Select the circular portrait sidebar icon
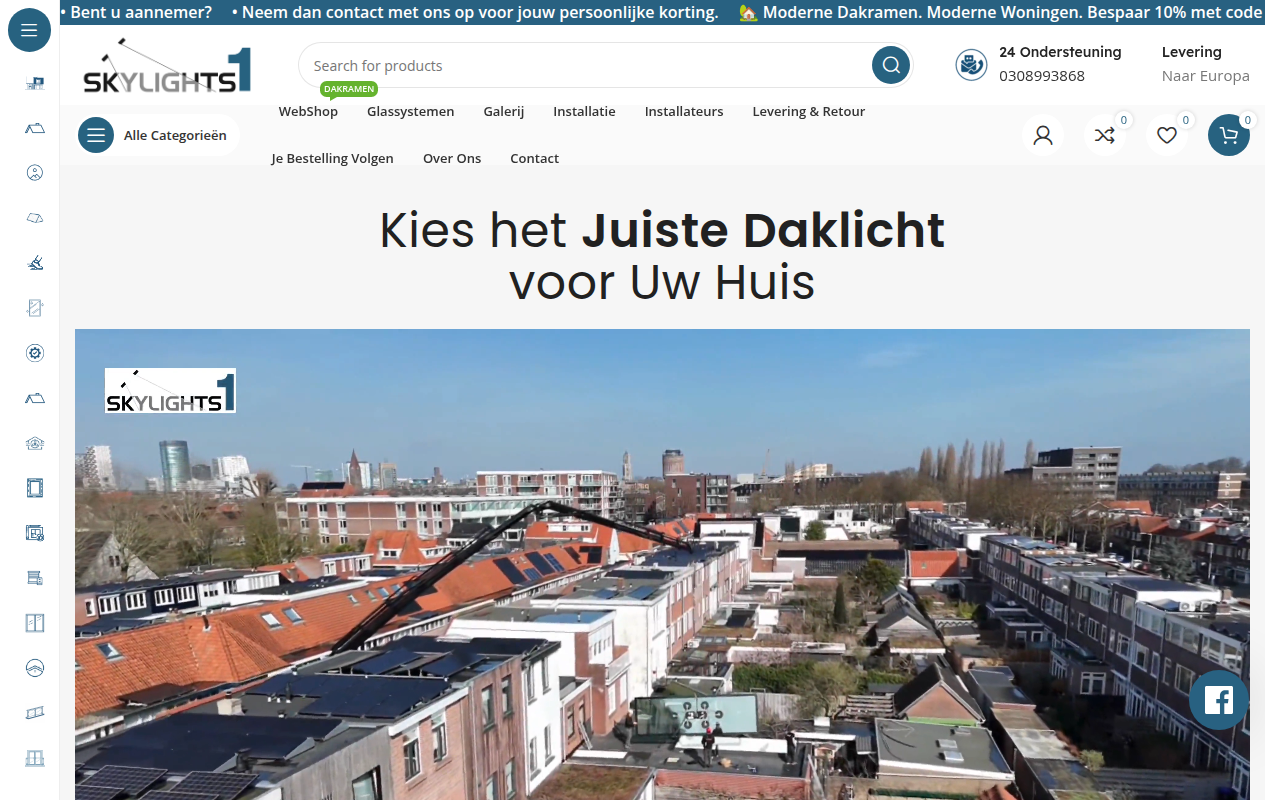 pos(35,173)
